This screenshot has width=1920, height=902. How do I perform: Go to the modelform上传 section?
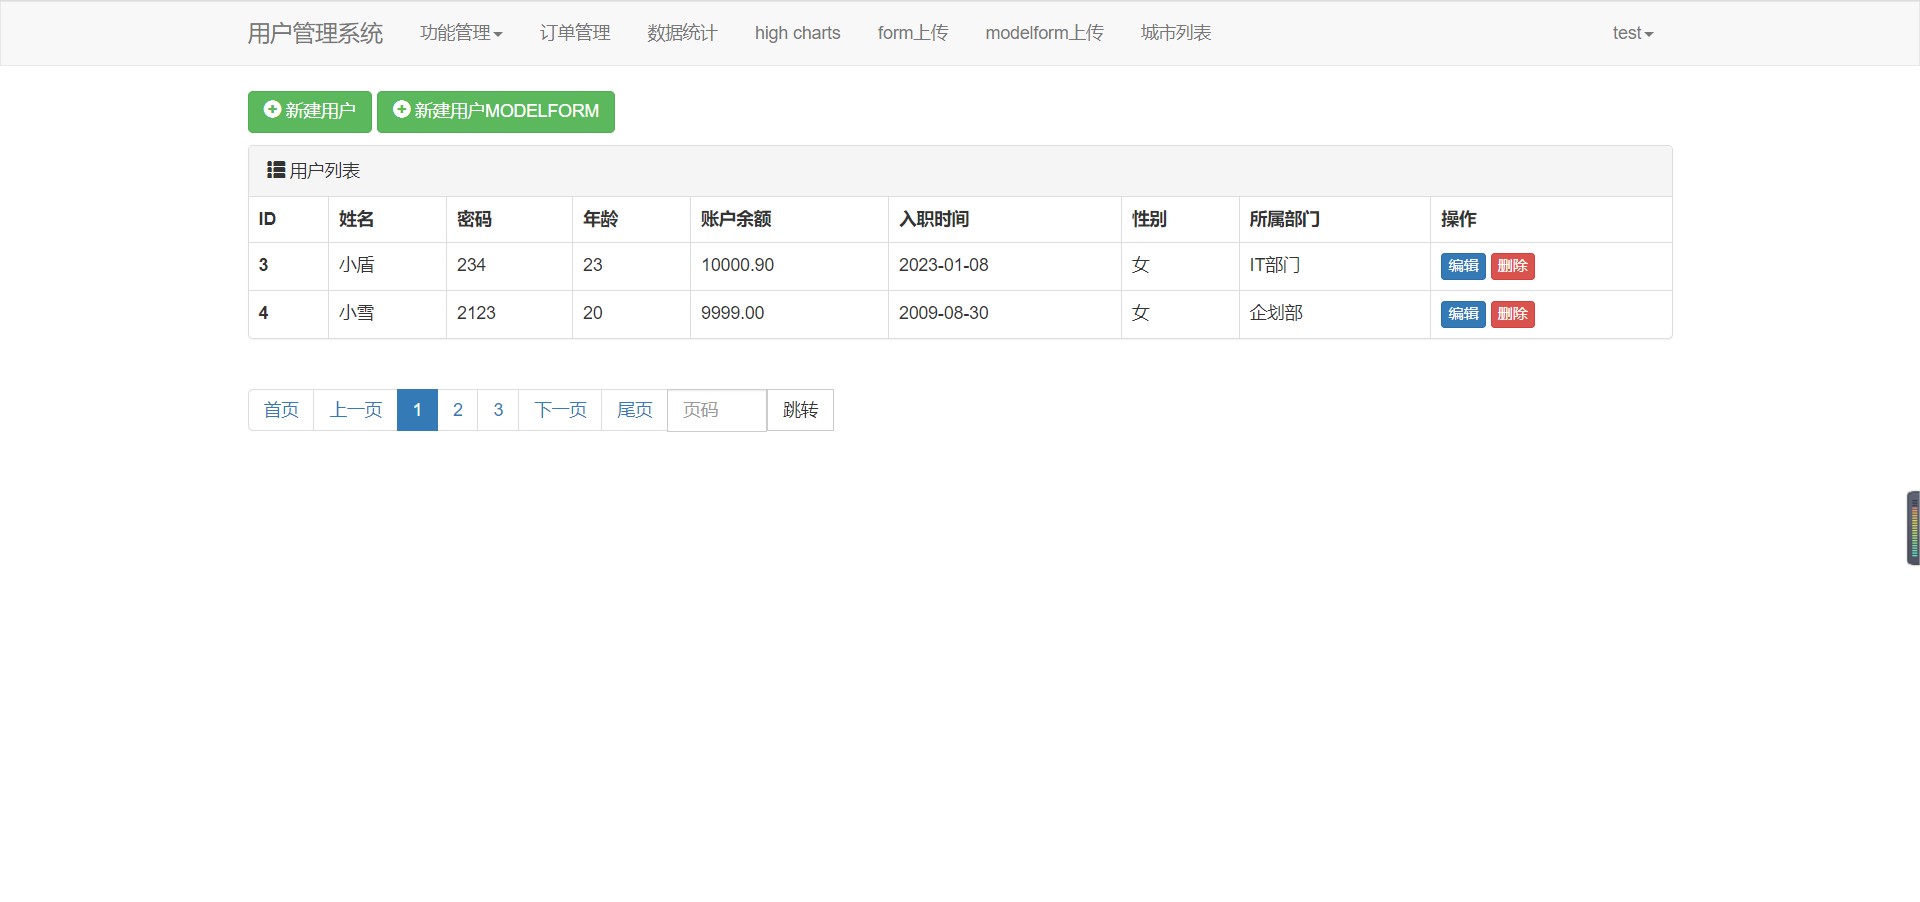pyautogui.click(x=1044, y=32)
